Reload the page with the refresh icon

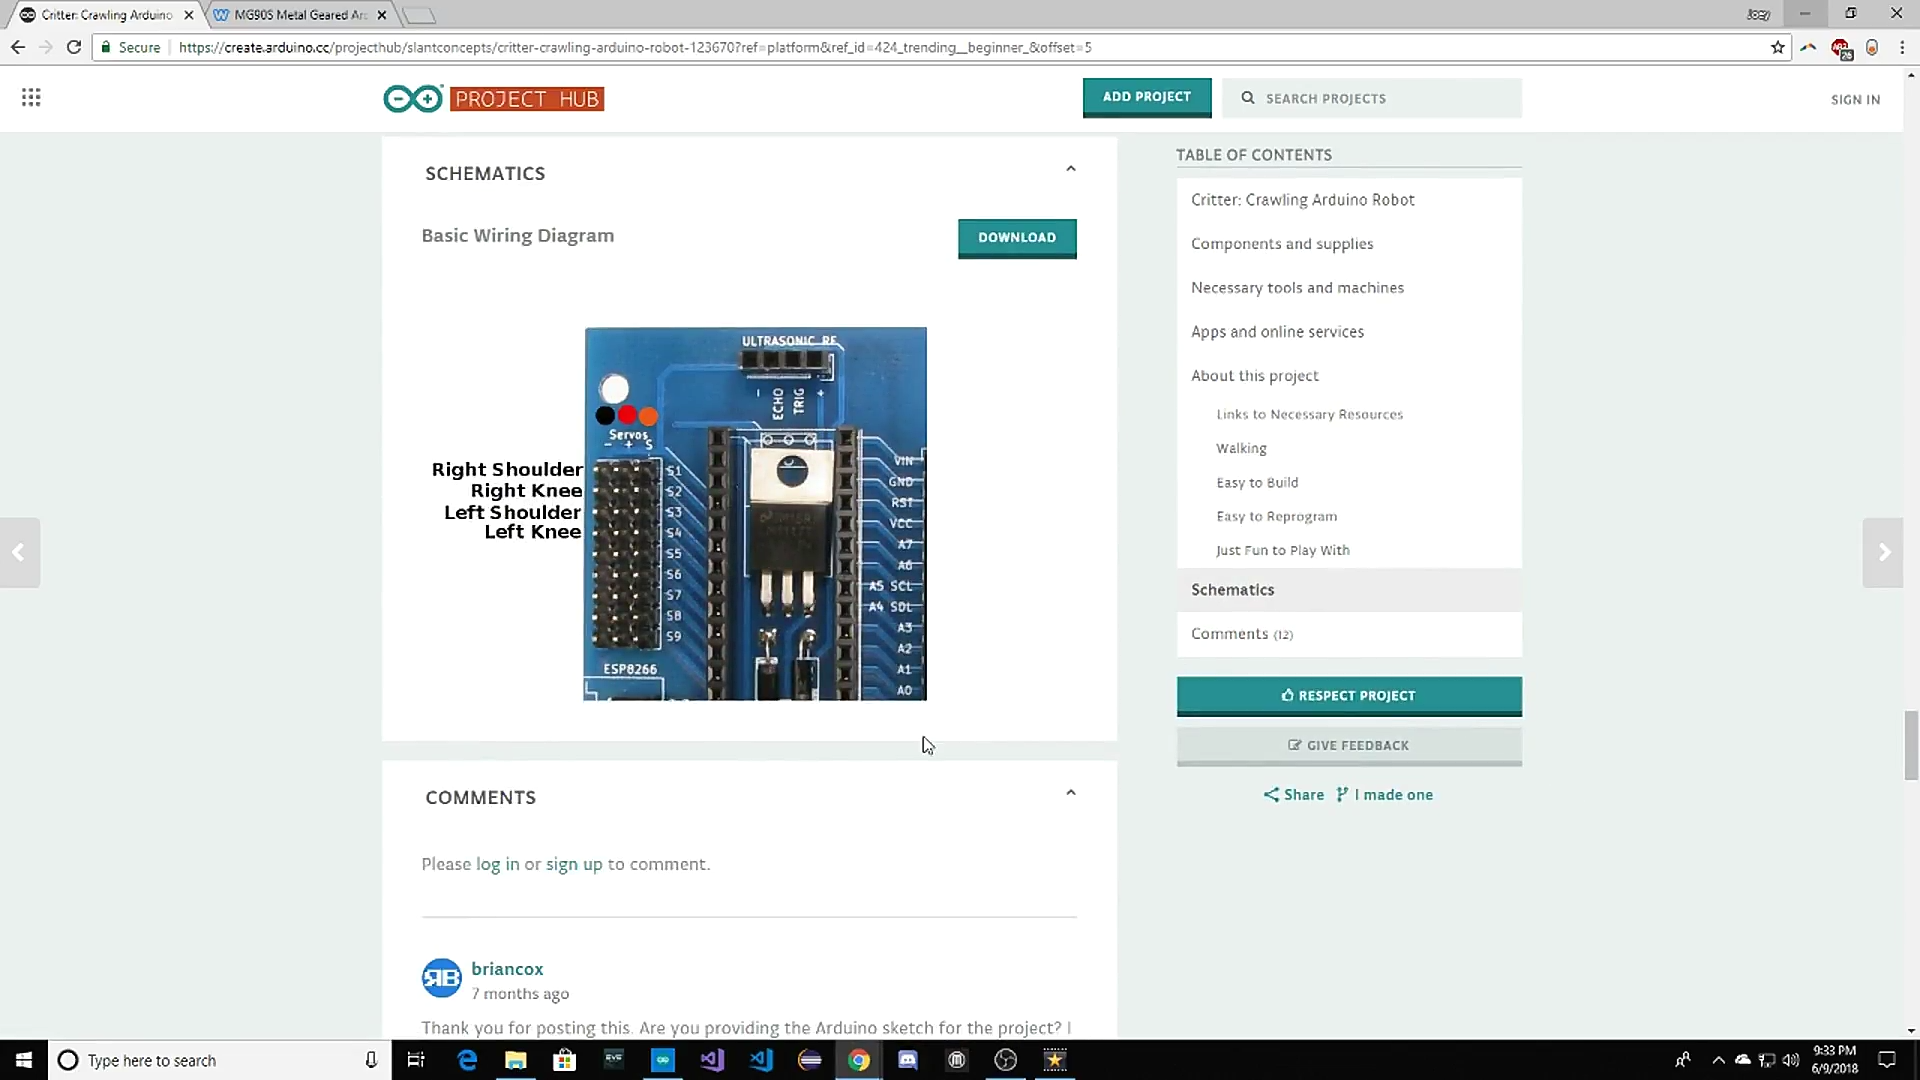73,47
